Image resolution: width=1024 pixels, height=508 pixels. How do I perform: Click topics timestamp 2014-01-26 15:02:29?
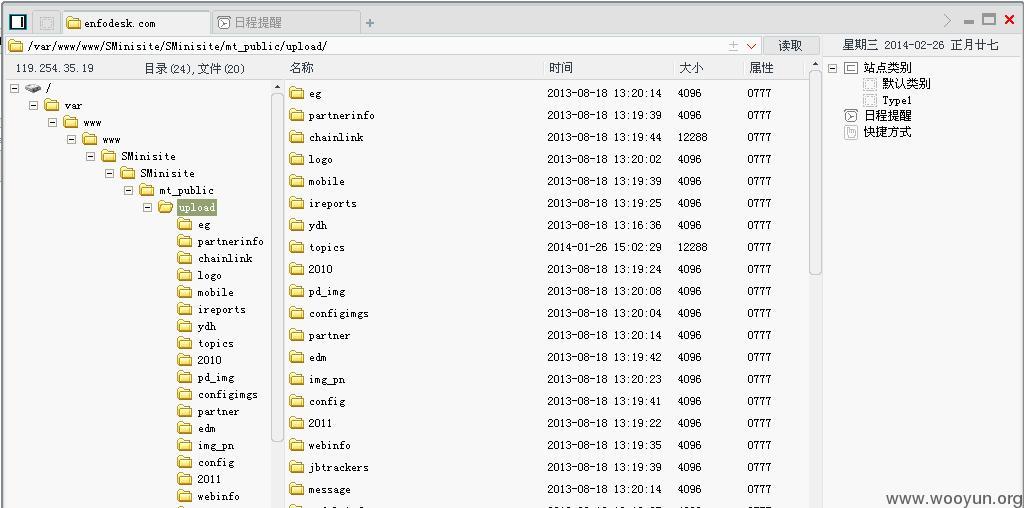[x=604, y=247]
